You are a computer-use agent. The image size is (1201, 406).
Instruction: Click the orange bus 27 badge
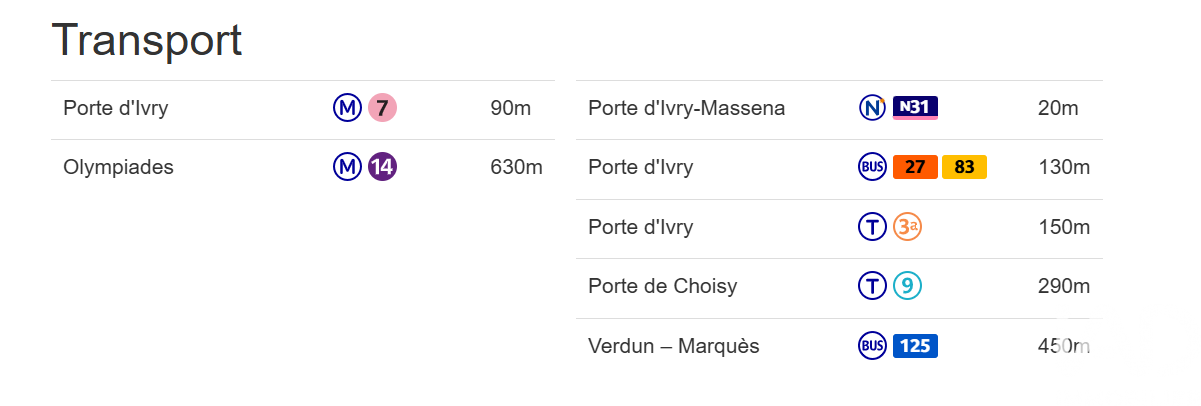[x=915, y=167]
